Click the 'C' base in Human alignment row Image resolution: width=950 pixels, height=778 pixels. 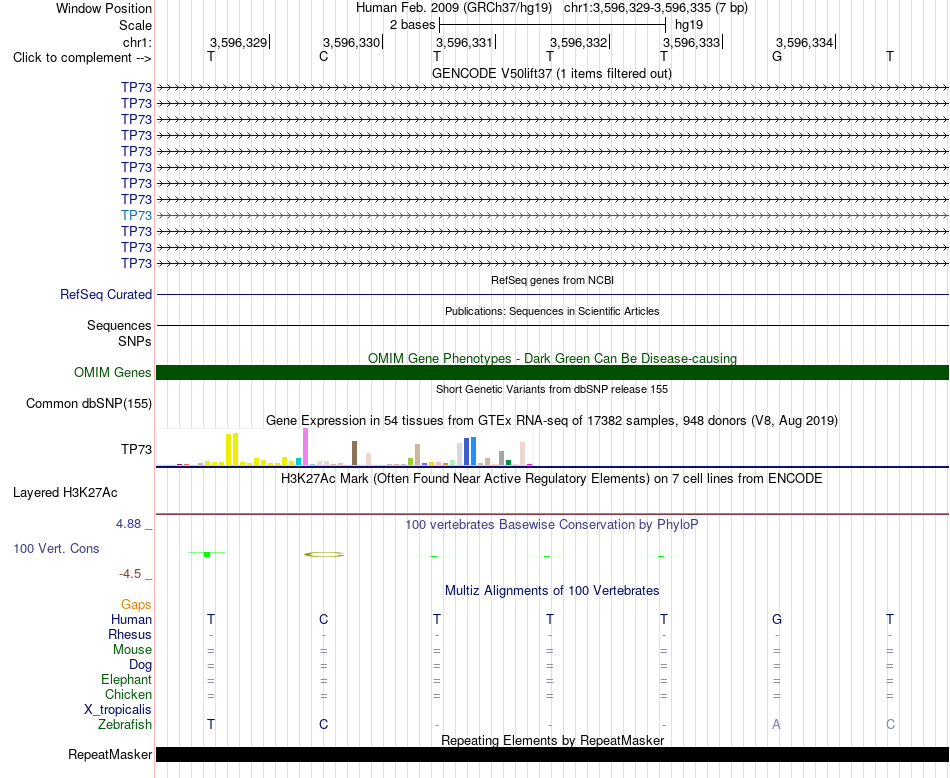324,619
